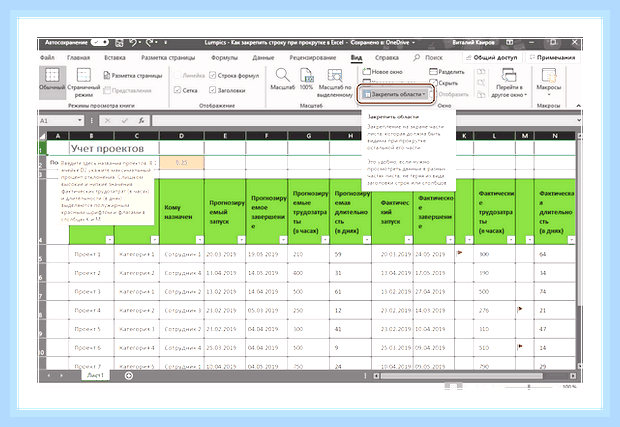Click the horizontal scrollbar left arrow
Viewport: 620px width, 427px height.
coord(376,376)
